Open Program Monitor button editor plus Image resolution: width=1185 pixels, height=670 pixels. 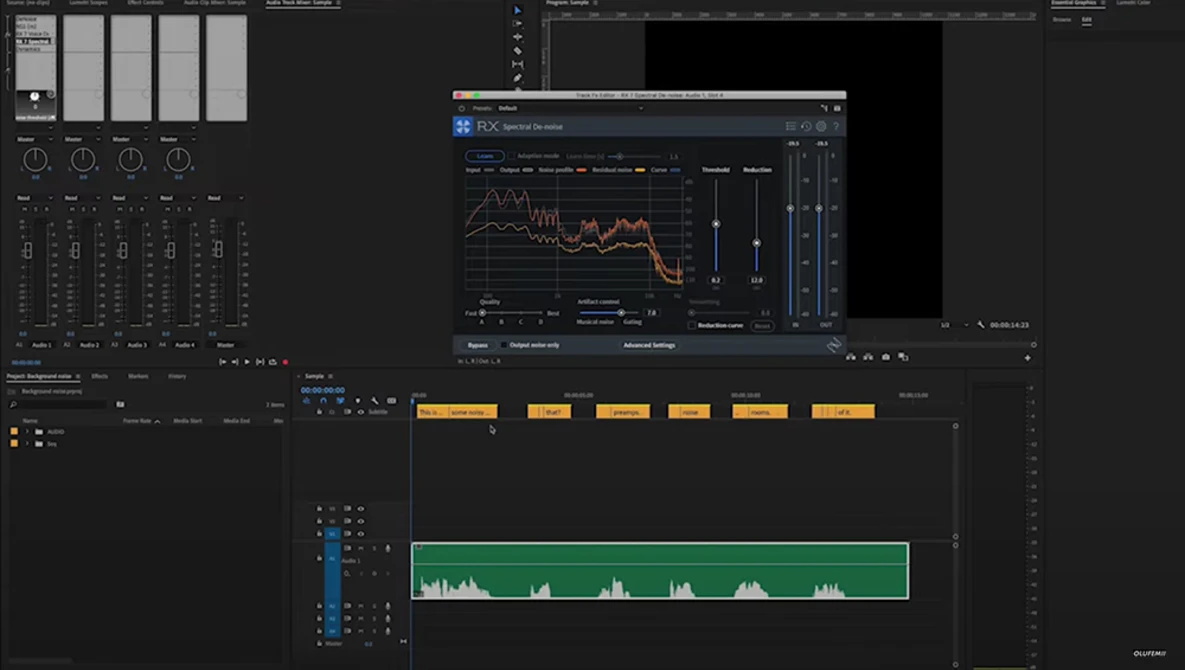click(1028, 357)
